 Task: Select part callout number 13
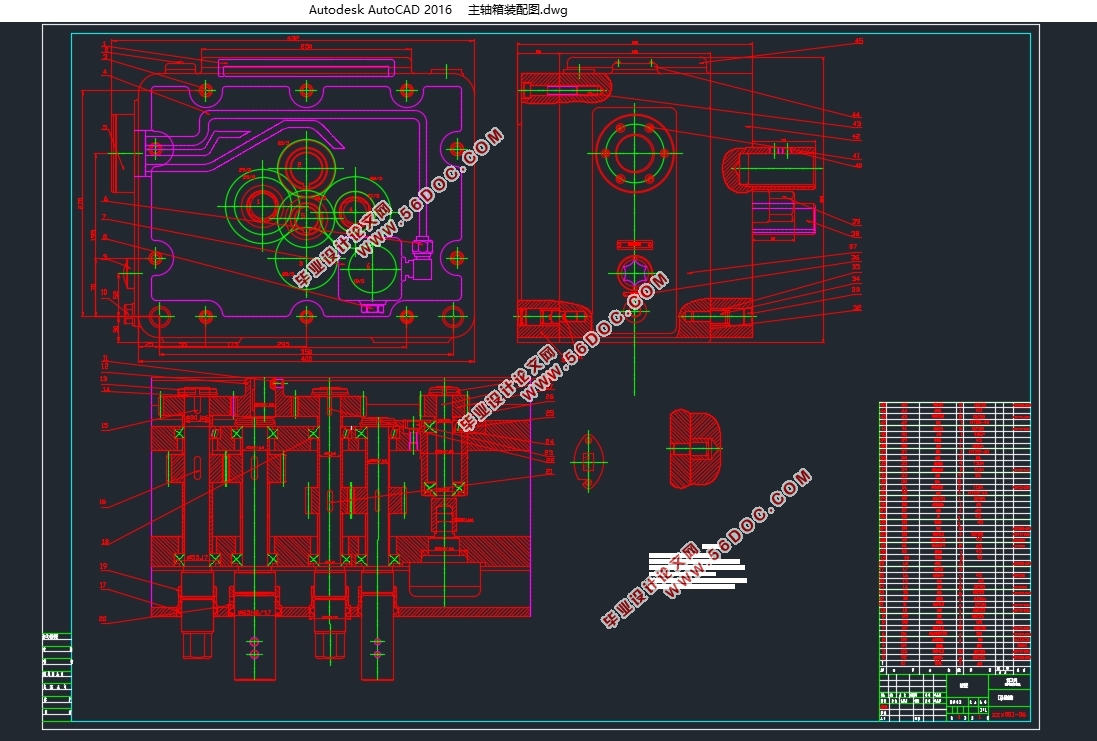(104, 379)
